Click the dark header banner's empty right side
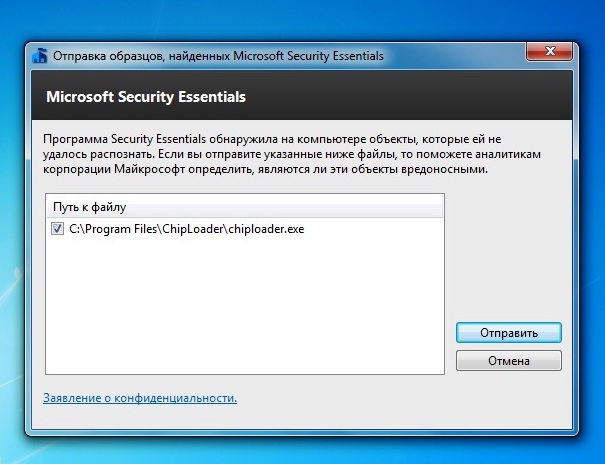Viewport: 605px width, 464px height. (x=450, y=98)
